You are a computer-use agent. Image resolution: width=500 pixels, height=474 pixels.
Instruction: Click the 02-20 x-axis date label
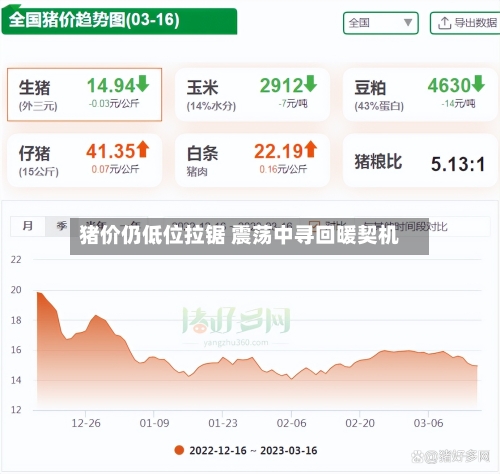(360, 423)
